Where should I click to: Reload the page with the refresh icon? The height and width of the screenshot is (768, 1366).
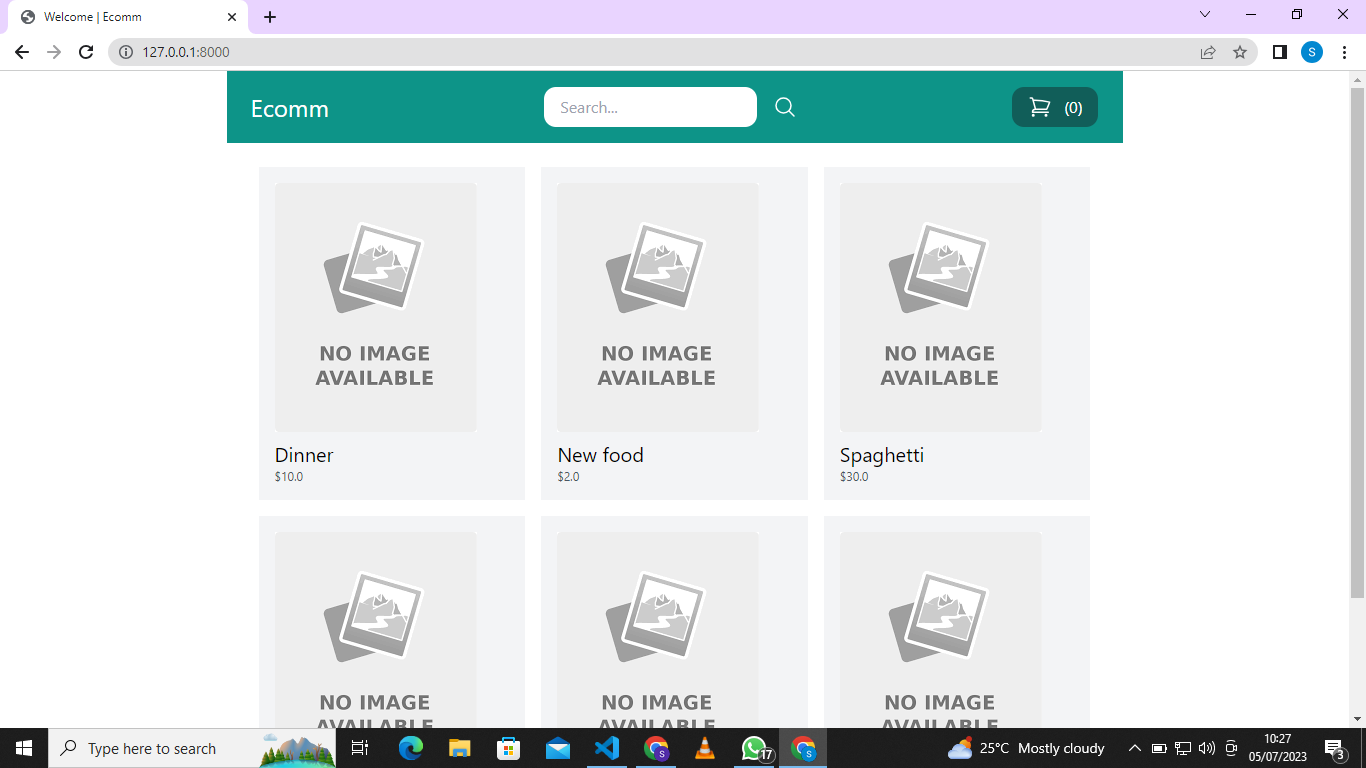[x=86, y=52]
